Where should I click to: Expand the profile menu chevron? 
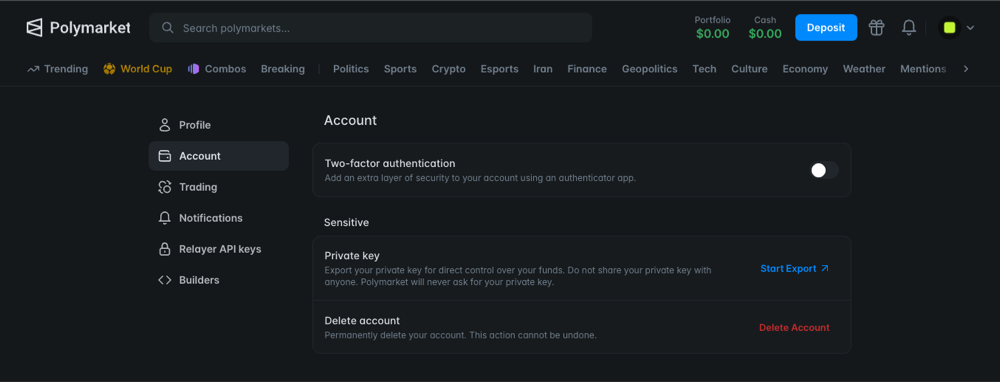click(971, 28)
